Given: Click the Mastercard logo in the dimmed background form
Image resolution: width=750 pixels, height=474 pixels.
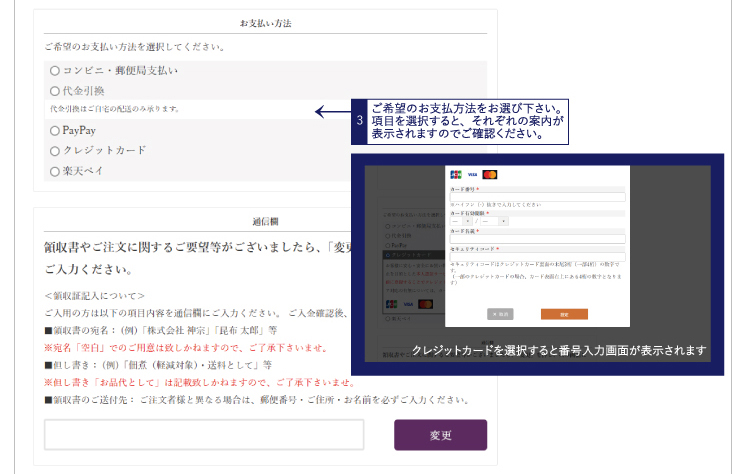Looking at the screenshot, I should coord(425,303).
